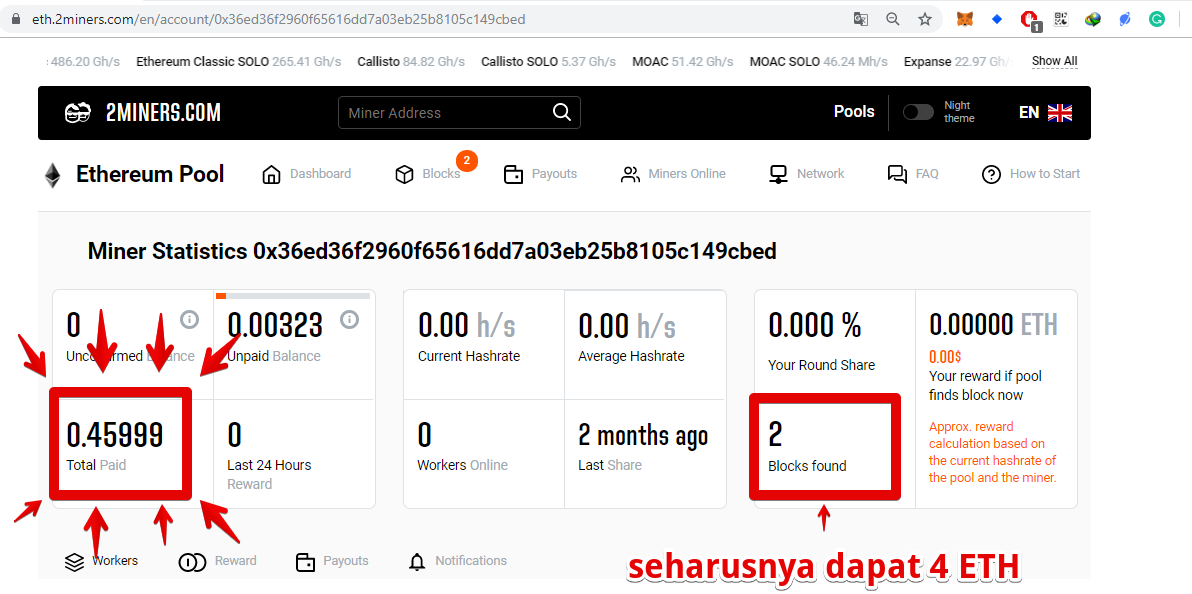Open the MetaMask fox extension

tap(964, 19)
